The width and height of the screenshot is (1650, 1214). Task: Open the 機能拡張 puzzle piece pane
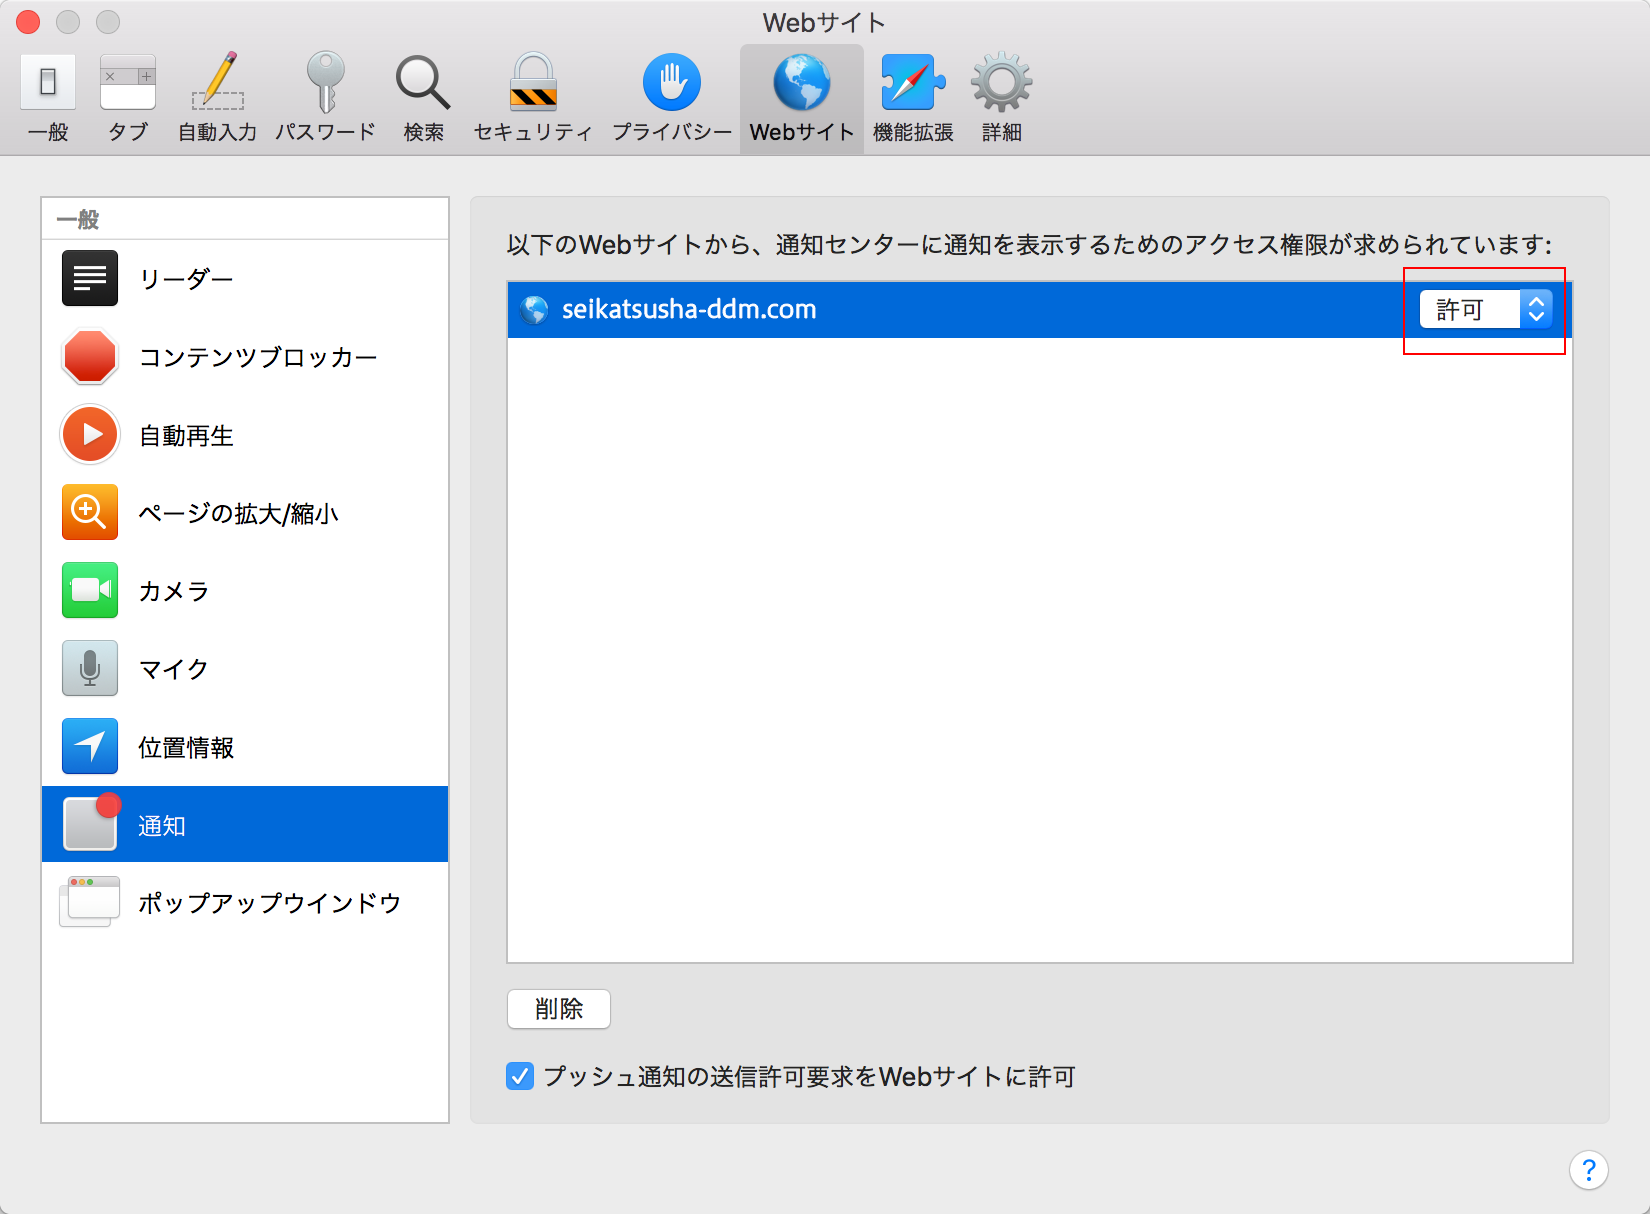click(x=913, y=98)
